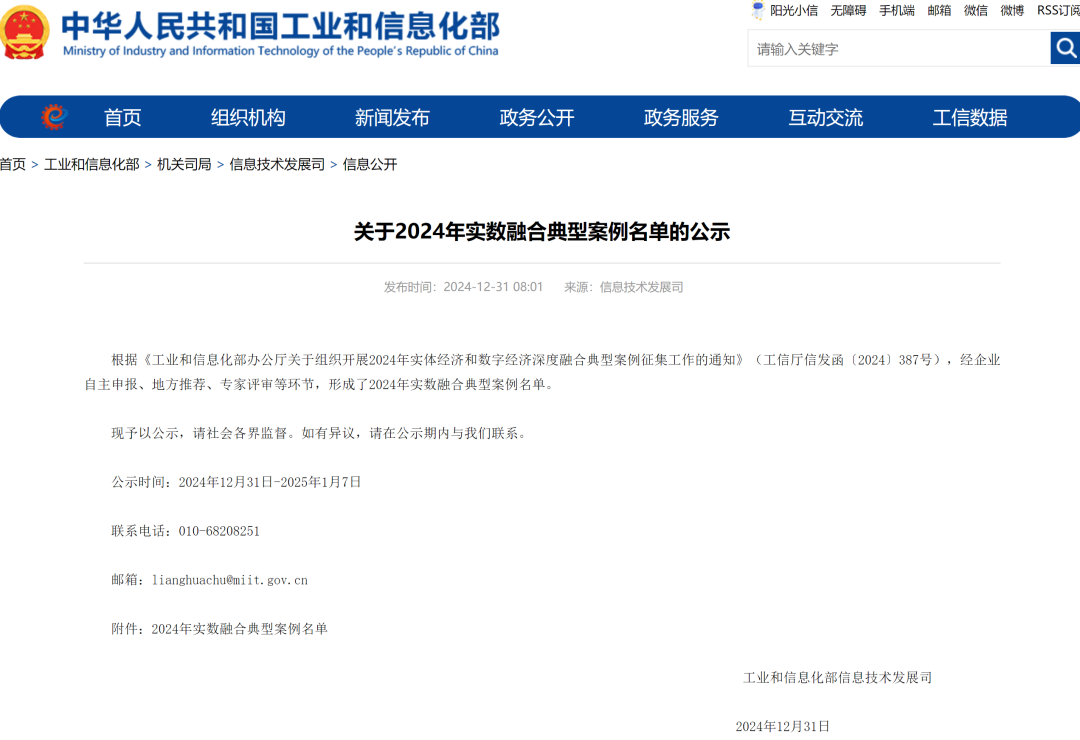
Task: Click 信息公开 breadcrumb link
Action: (370, 164)
